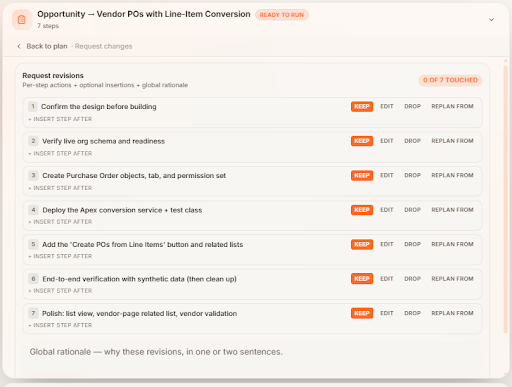This screenshot has height=387, width=512.
Task: Select EDIT for Deploy the Apex conversion step
Action: (x=387, y=210)
